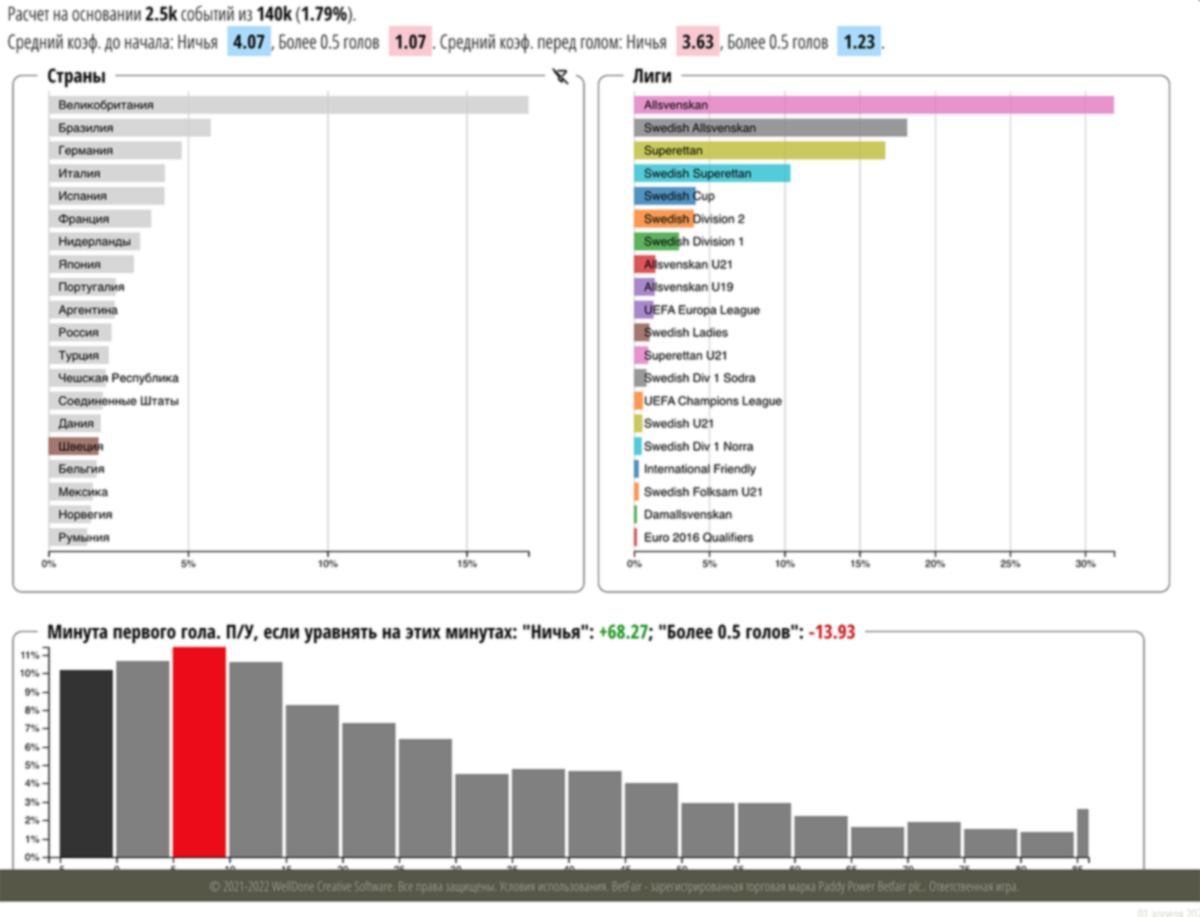Click the red highlighted first-goal minute bar
This screenshot has width=1200, height=917.
point(199,752)
